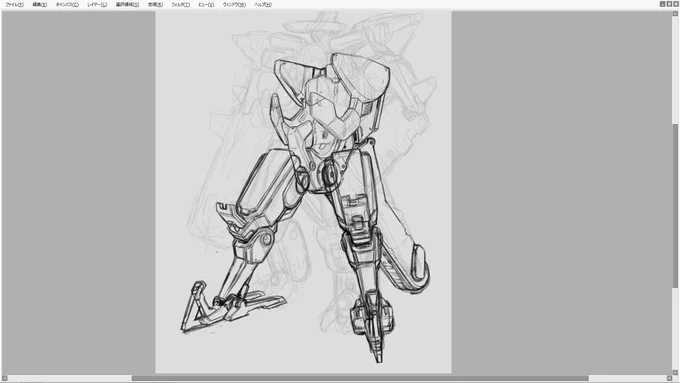The image size is (680, 383).
Task: Open the ヘルプ (Help) menu
Action: pyautogui.click(x=263, y=5)
